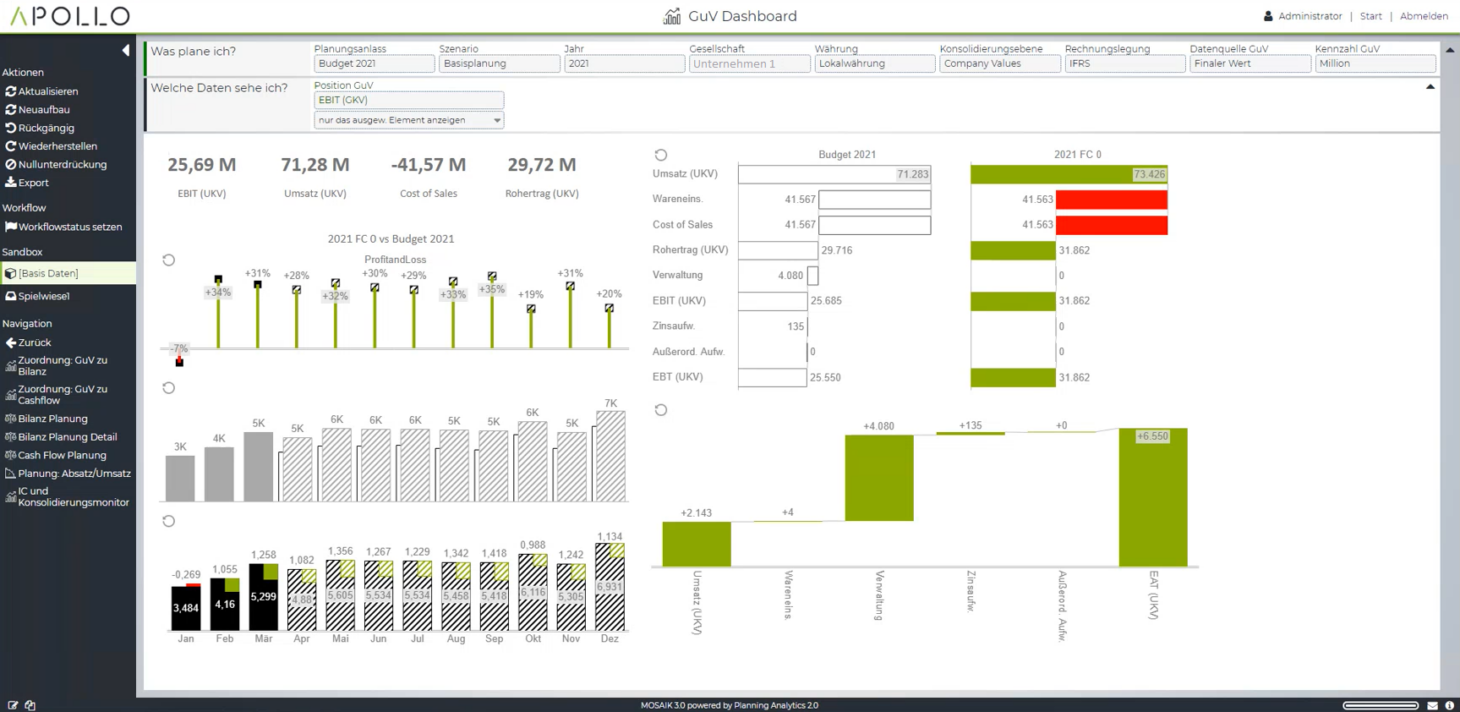Click reset icon beside Budget 2021 table
The image size is (1460, 712).
coord(660,155)
